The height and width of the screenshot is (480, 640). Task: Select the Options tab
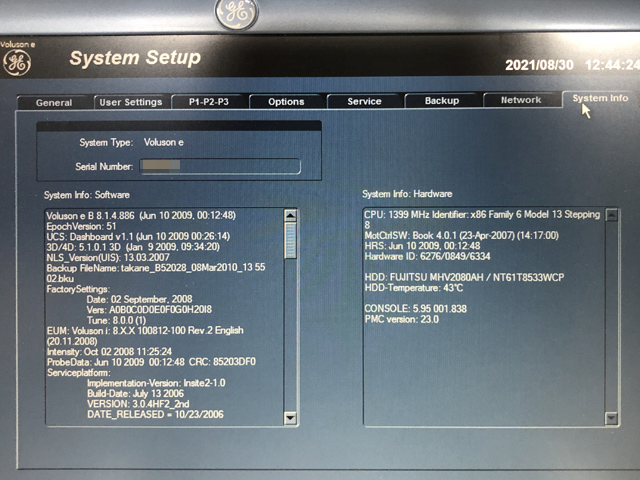pyautogui.click(x=286, y=102)
